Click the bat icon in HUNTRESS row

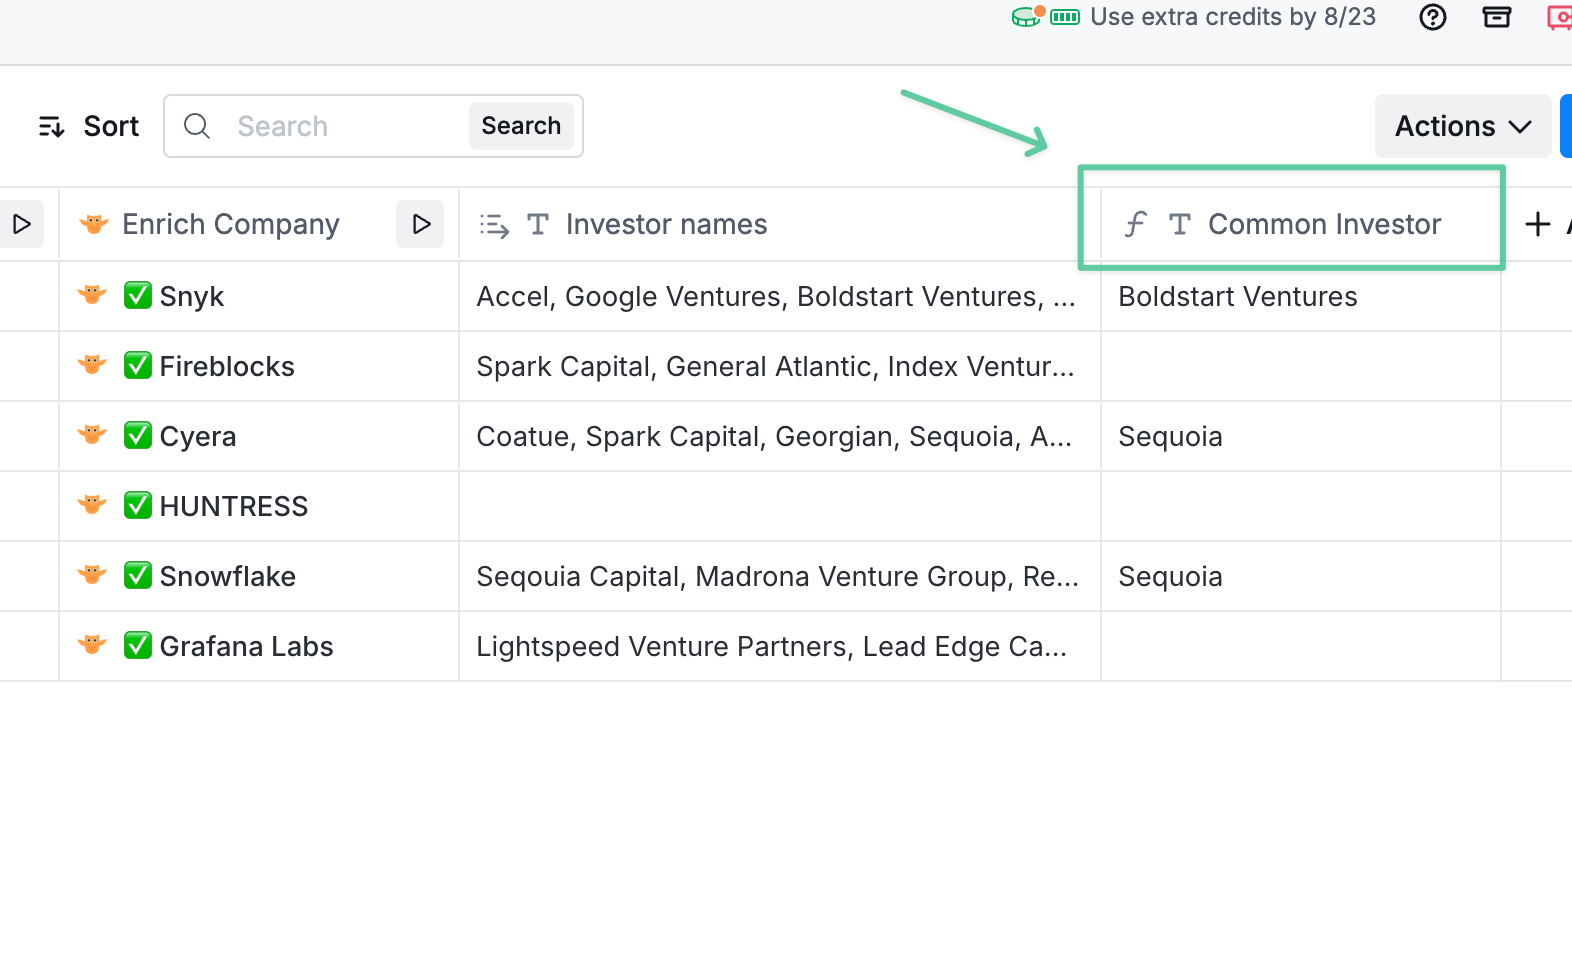click(x=93, y=505)
